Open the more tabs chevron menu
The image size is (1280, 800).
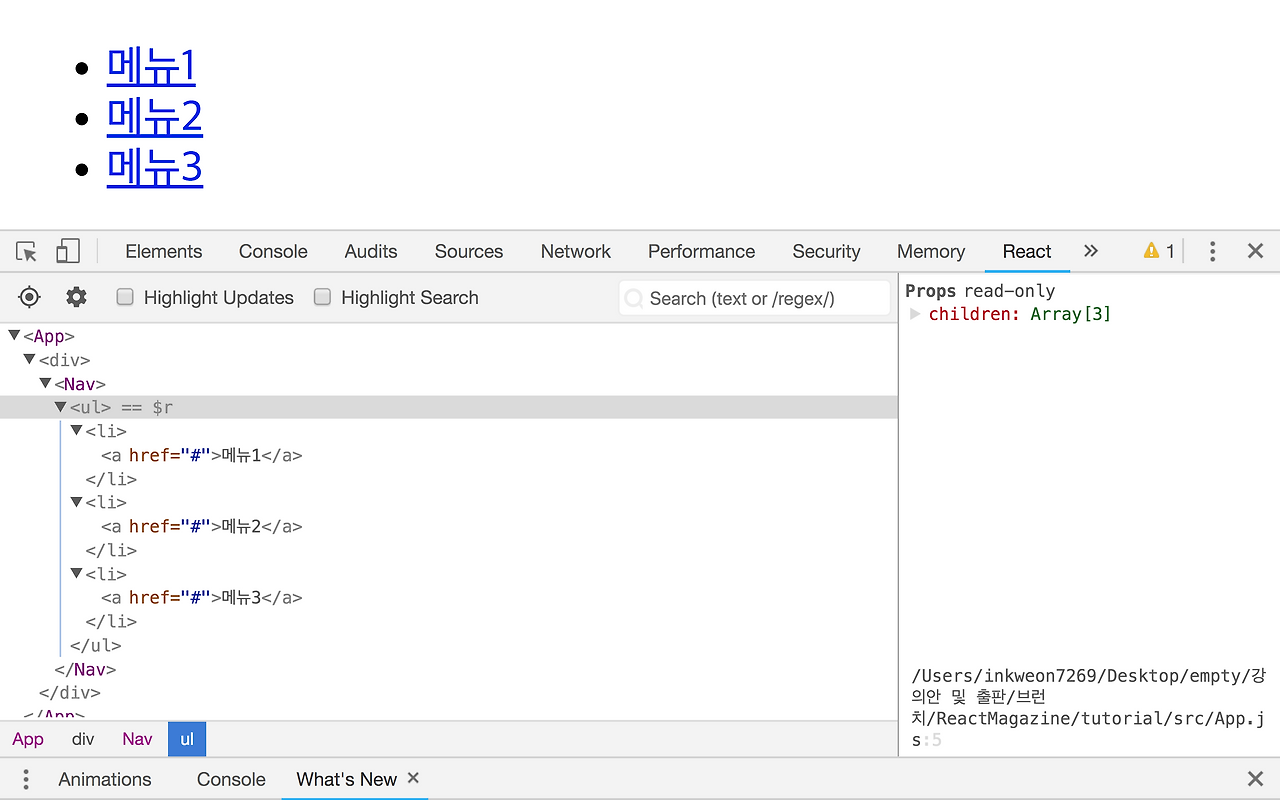coord(1091,251)
